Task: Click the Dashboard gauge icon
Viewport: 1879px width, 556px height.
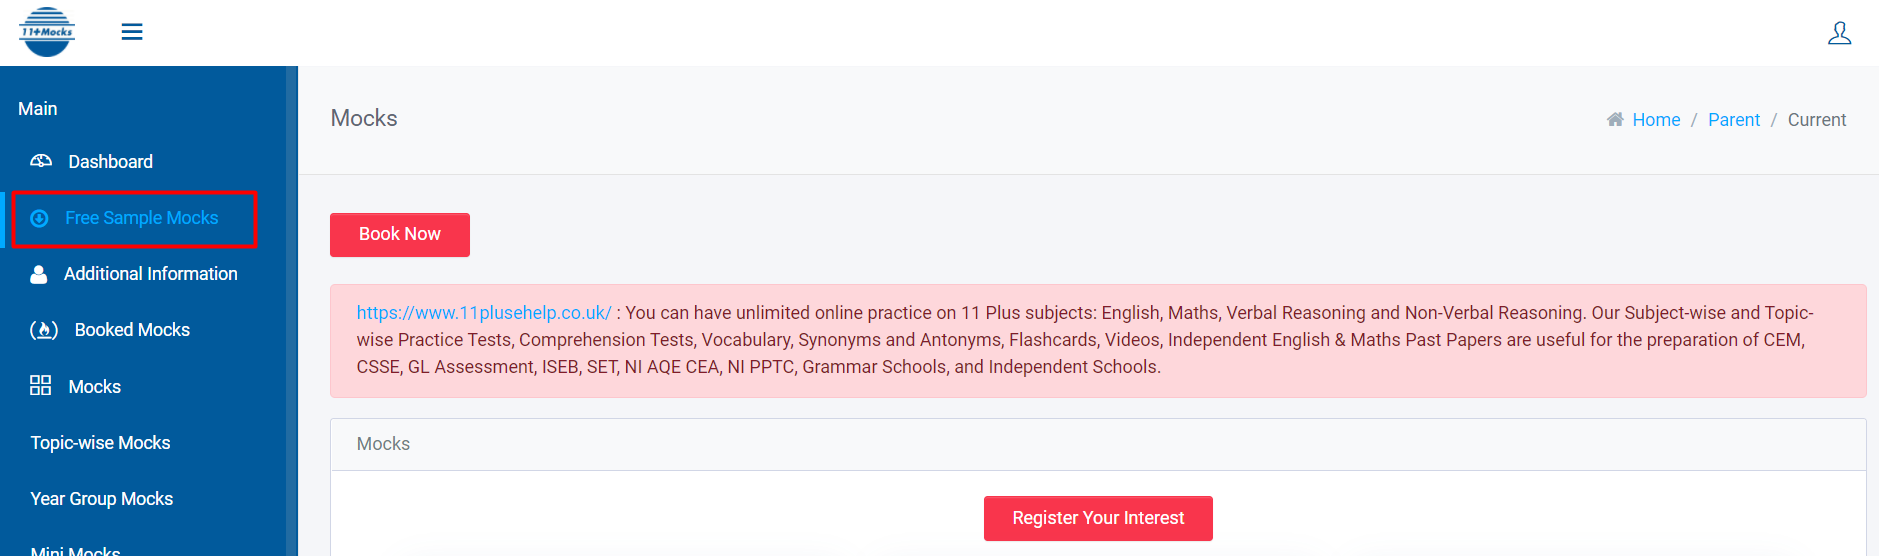Action: [41, 161]
